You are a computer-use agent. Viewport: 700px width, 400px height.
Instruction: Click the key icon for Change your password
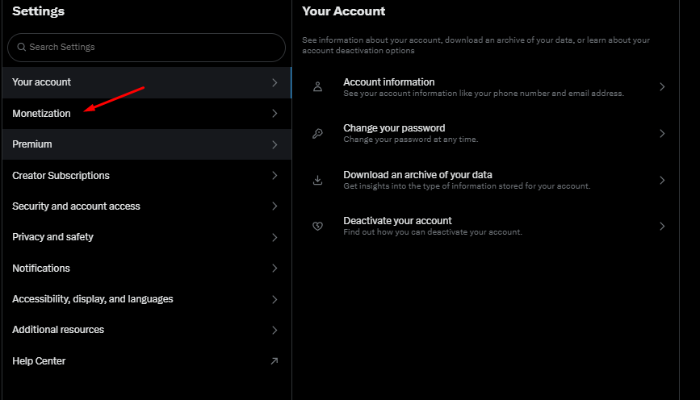pos(318,133)
